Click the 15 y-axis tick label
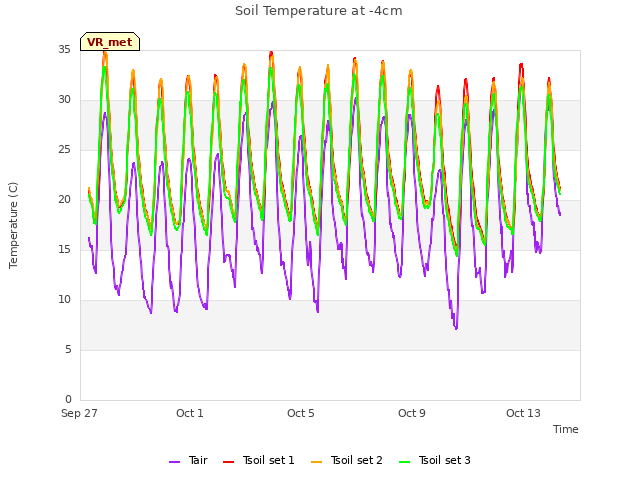The image size is (640, 480). coord(64,250)
